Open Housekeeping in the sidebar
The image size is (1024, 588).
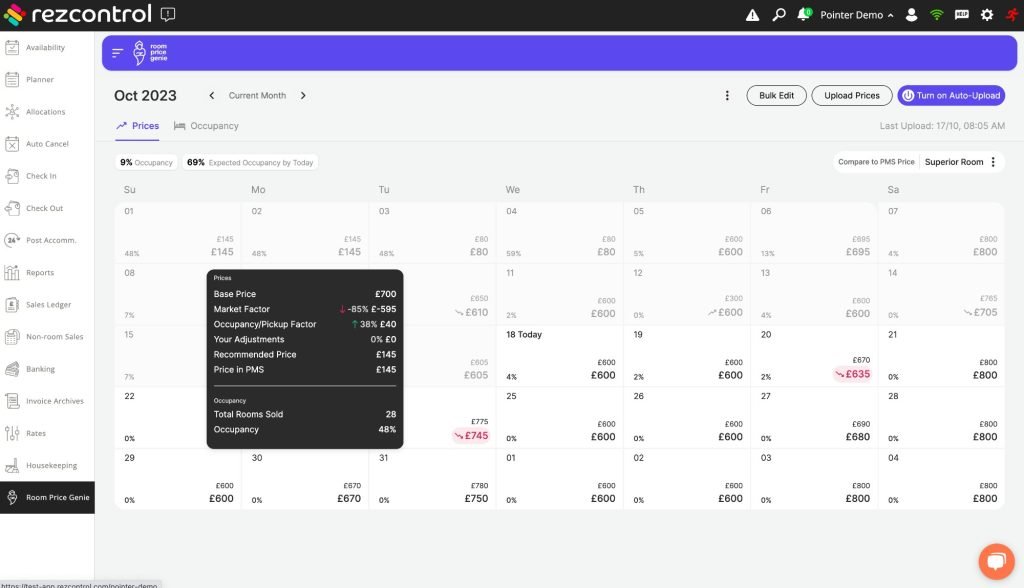48,465
